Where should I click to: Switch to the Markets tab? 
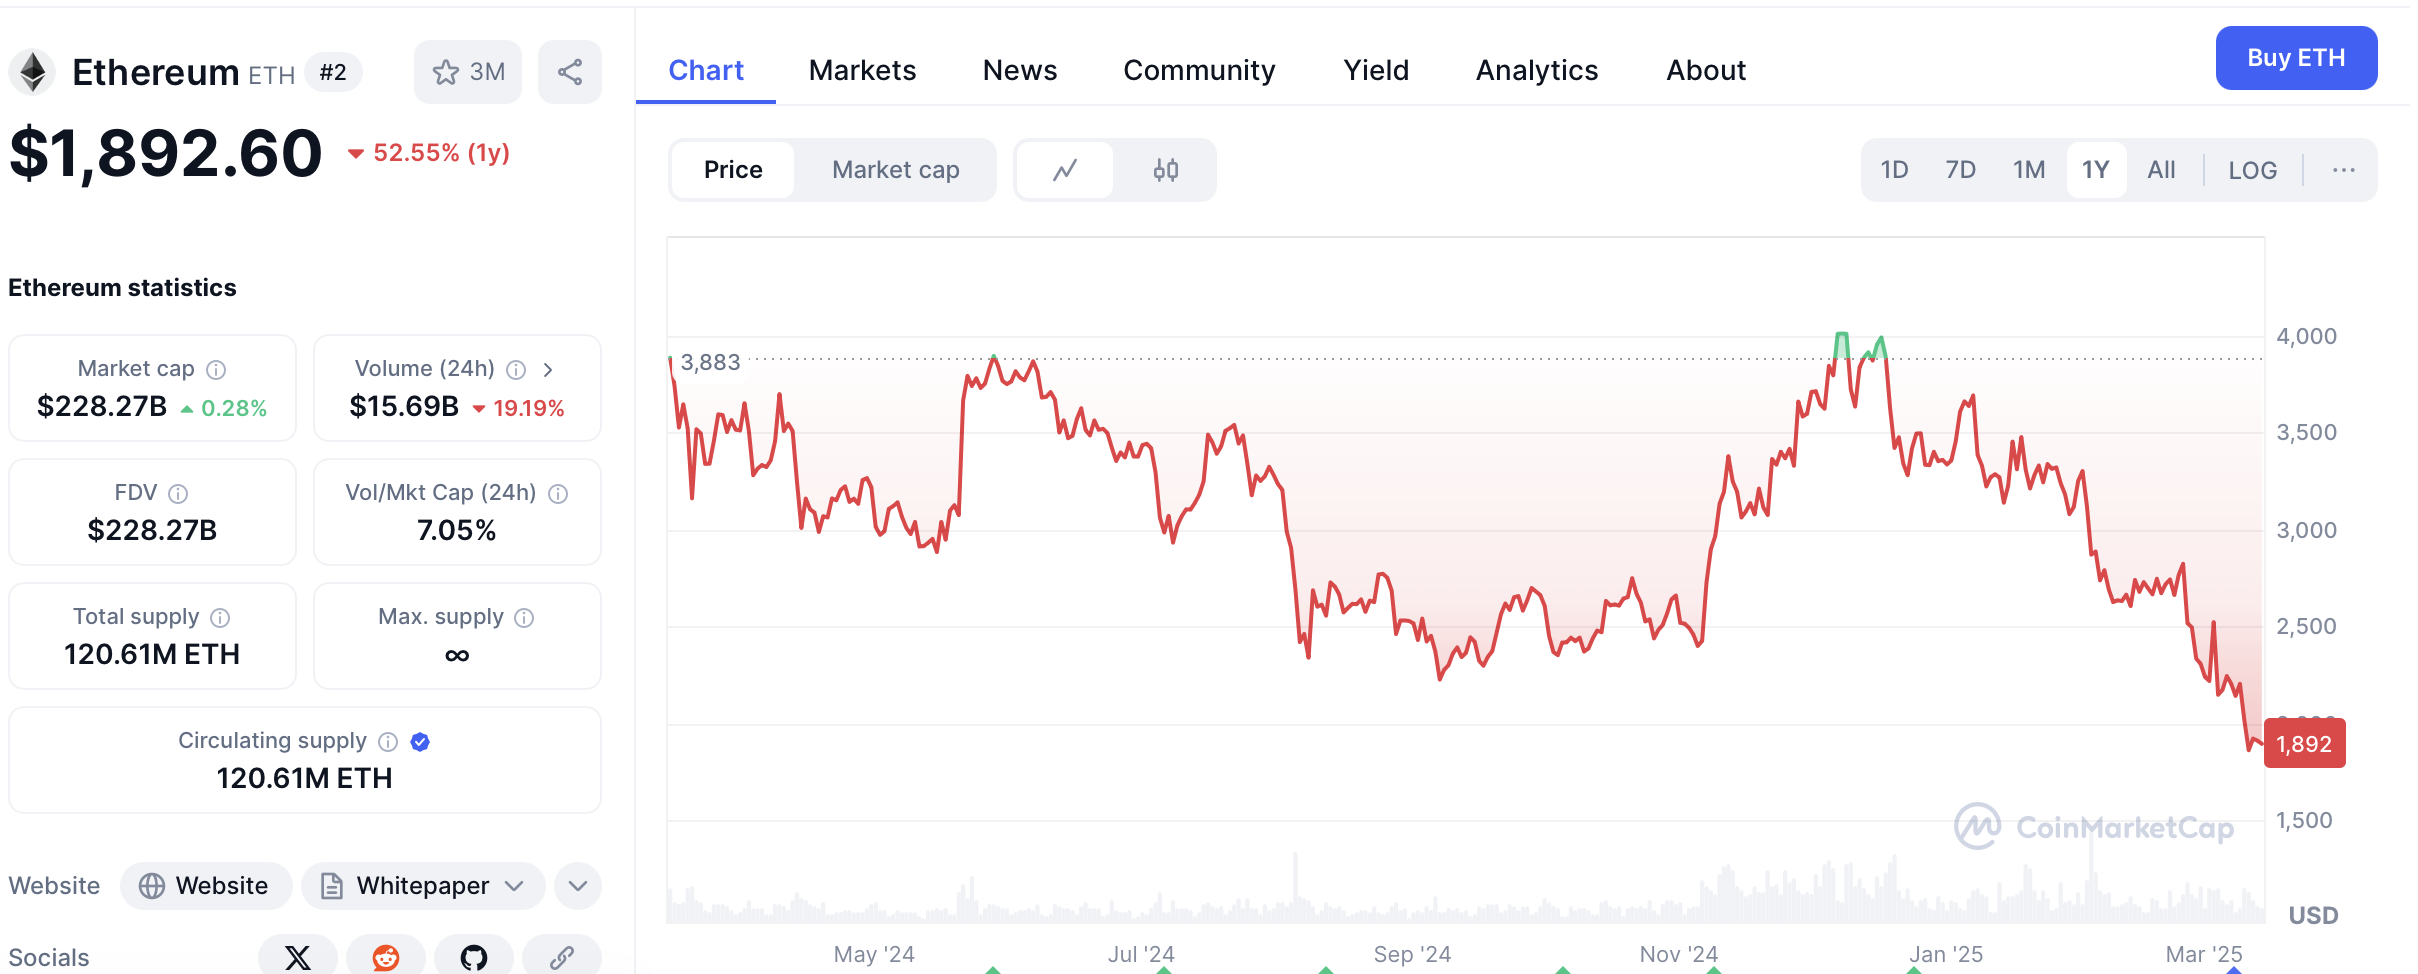(862, 70)
